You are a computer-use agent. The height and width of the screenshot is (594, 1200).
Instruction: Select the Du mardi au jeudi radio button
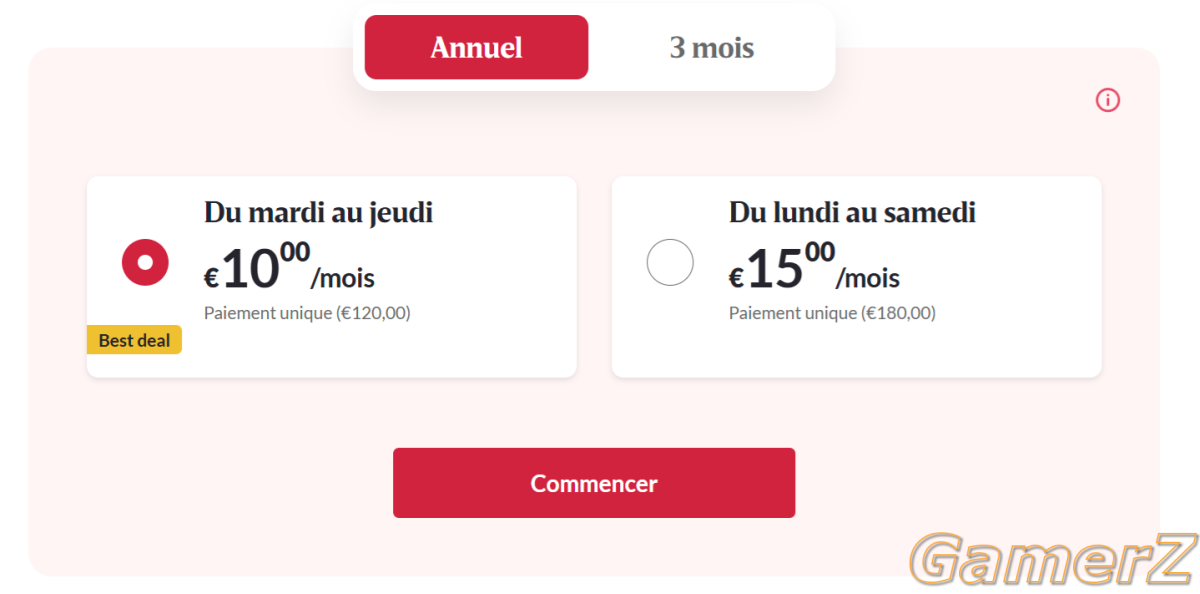[145, 263]
